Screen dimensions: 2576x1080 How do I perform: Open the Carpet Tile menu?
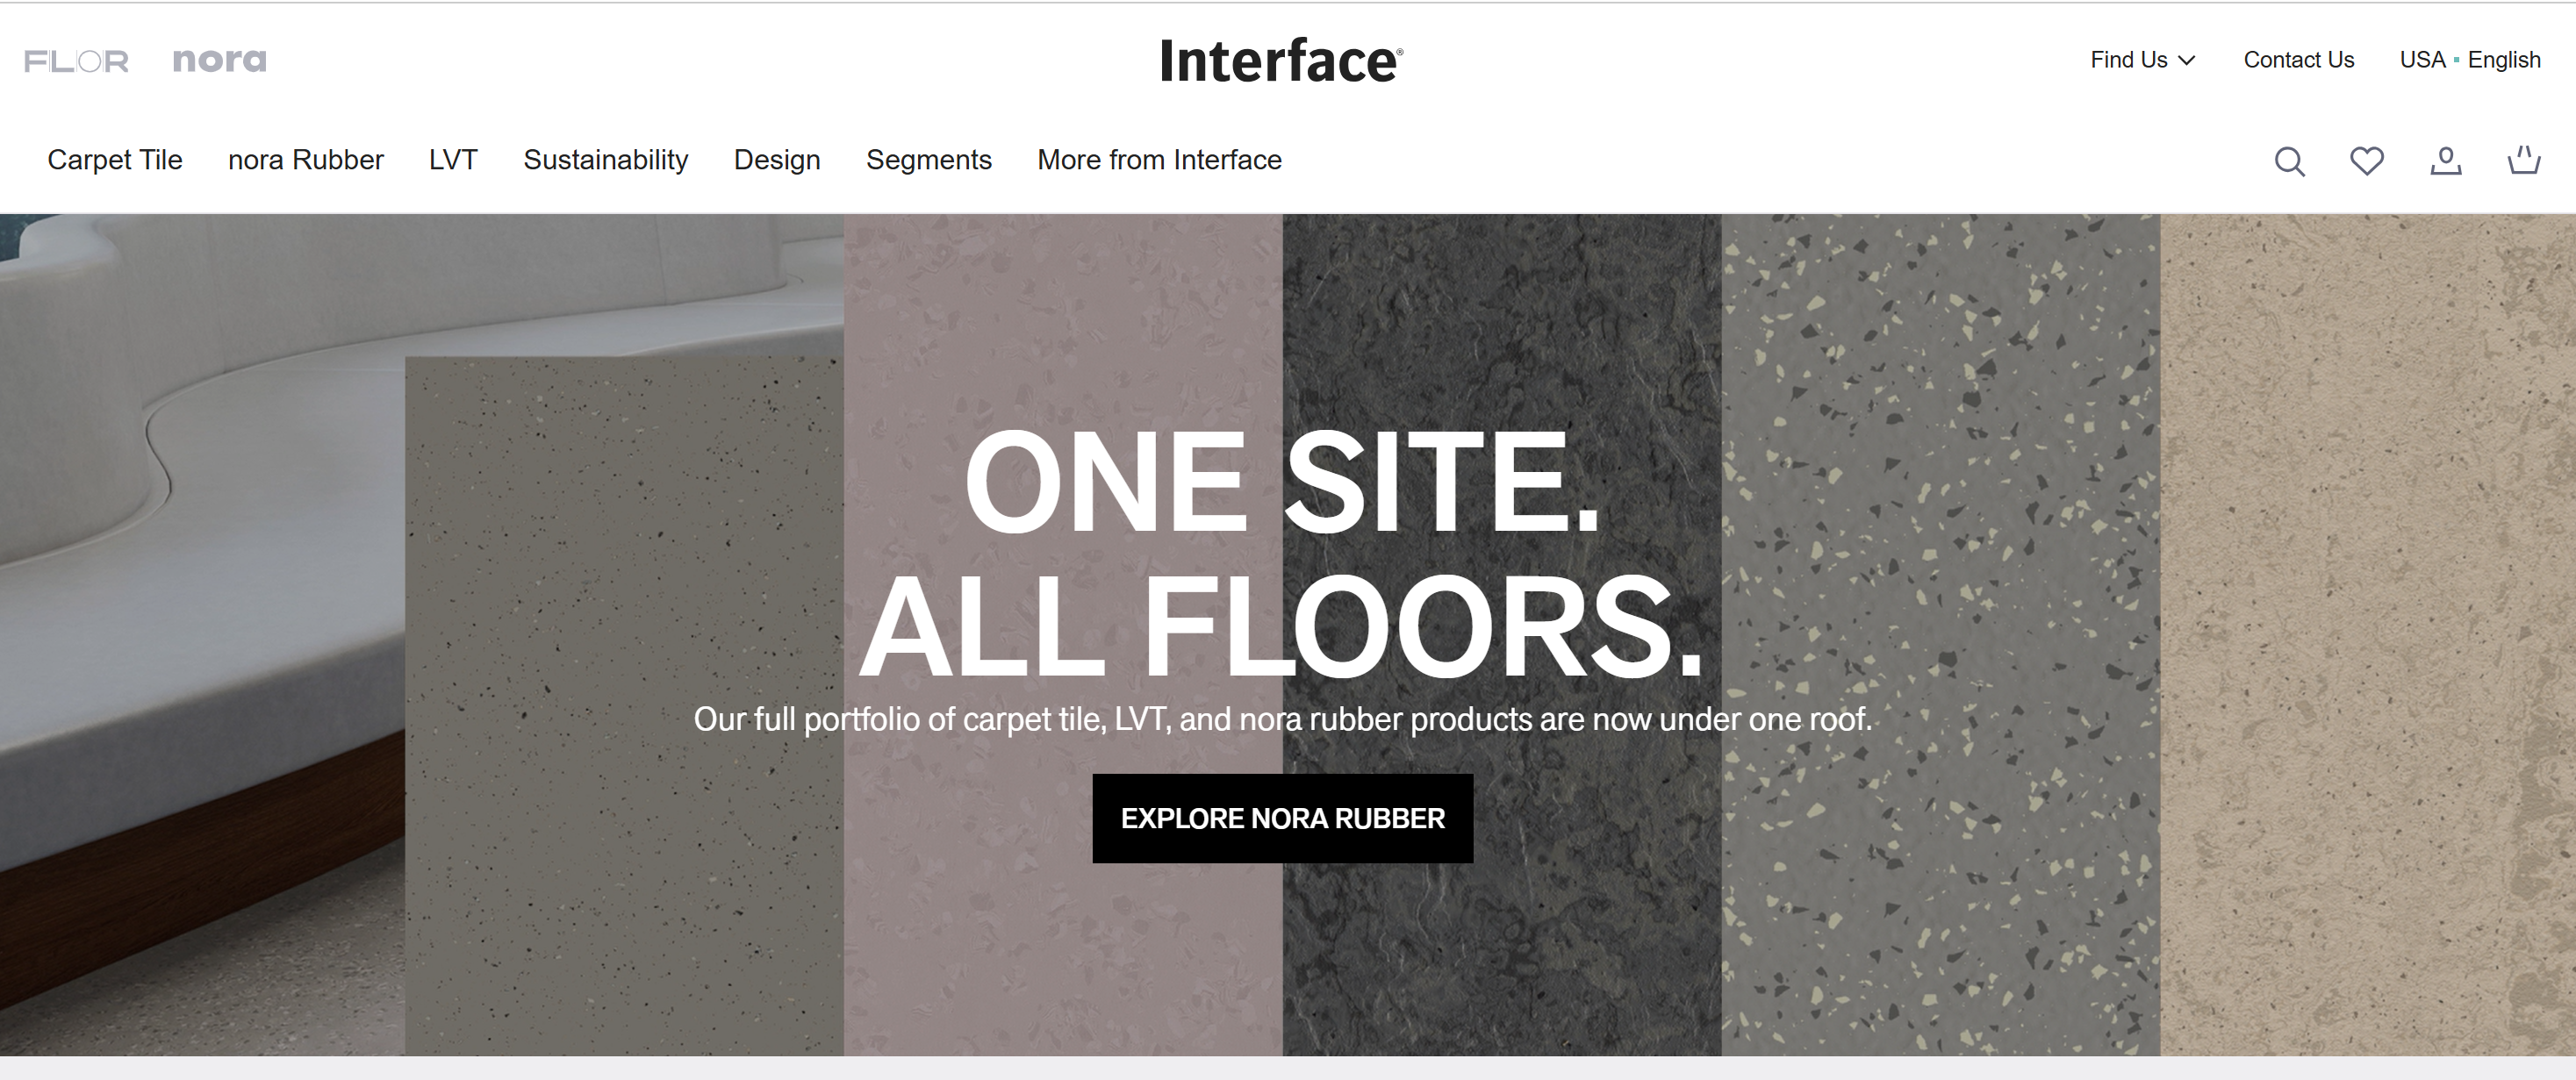point(115,160)
